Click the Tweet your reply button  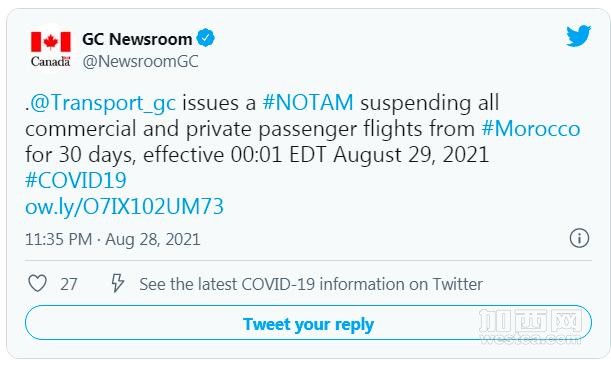(x=308, y=323)
